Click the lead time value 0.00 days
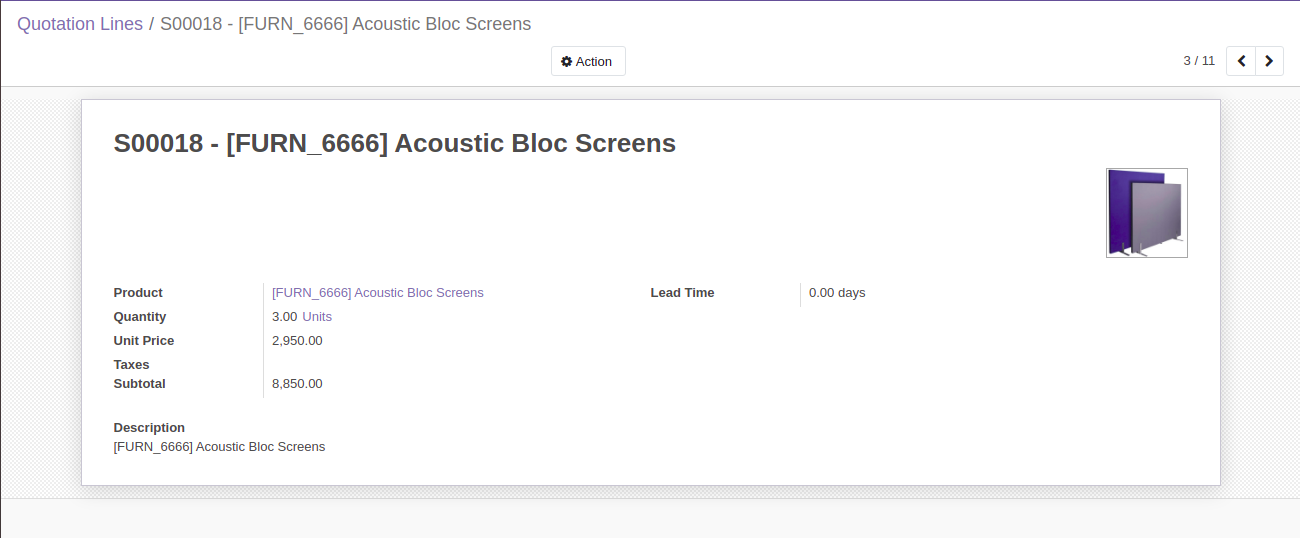 (x=837, y=293)
